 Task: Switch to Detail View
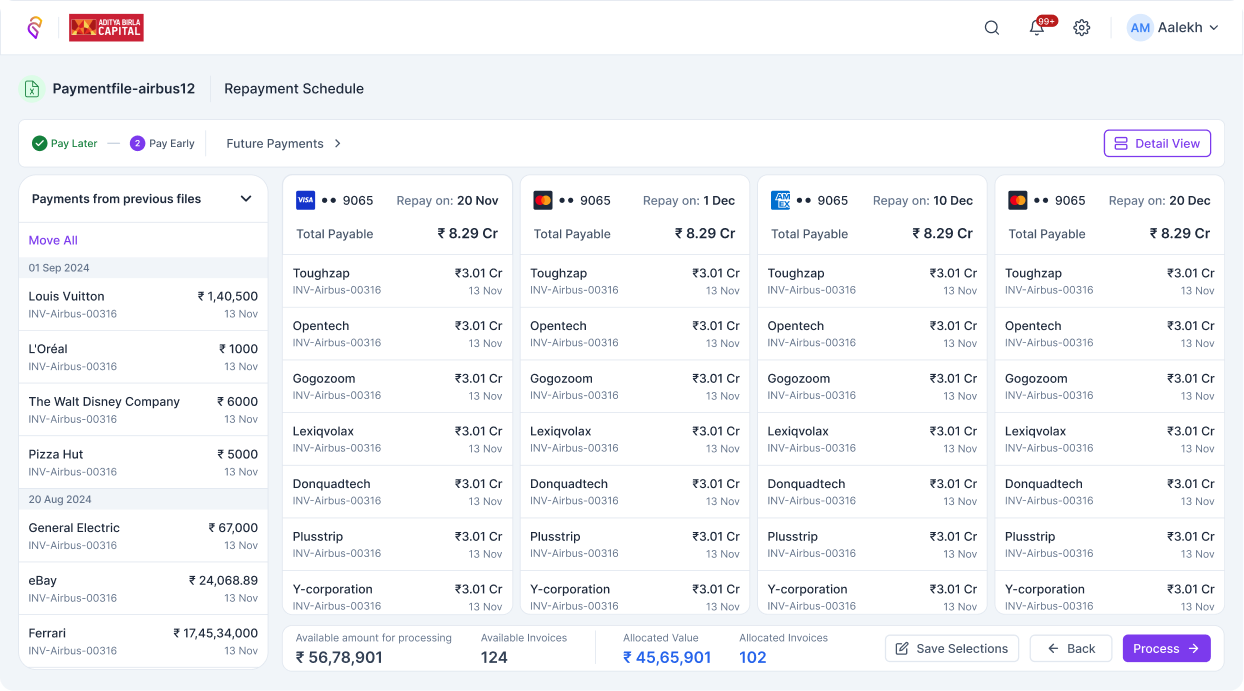click(1157, 143)
